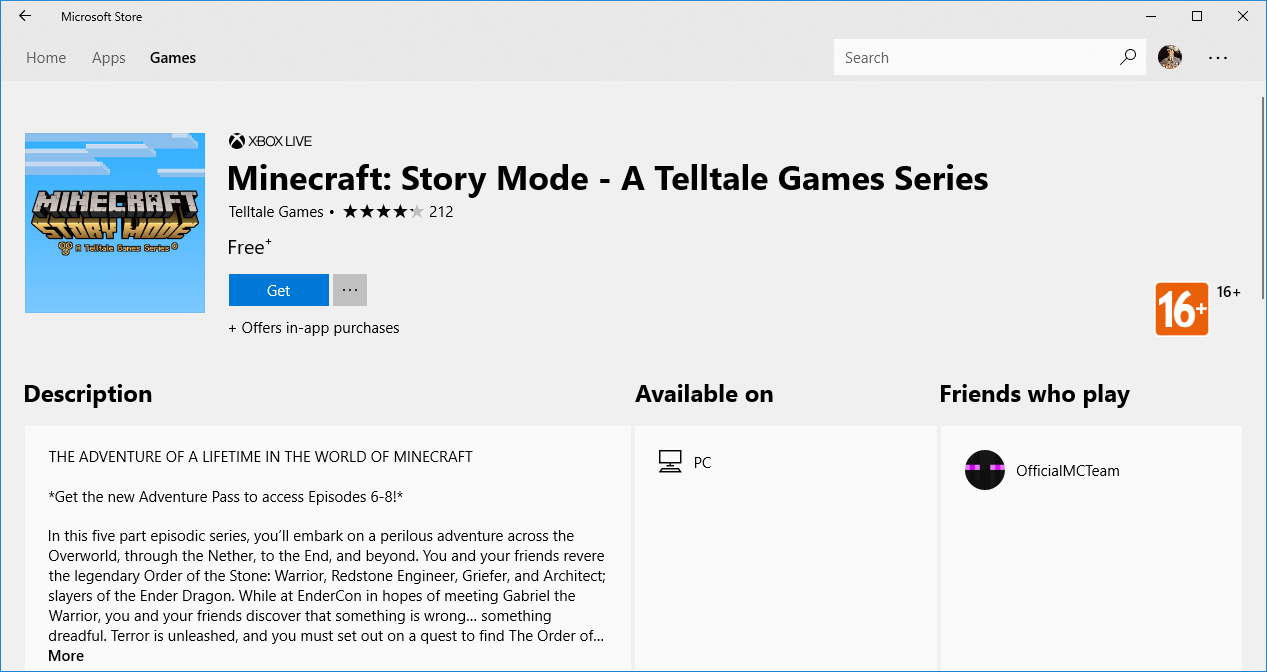Image resolution: width=1267 pixels, height=672 pixels.
Task: Open the top-right three-dot menu
Action: pyautogui.click(x=1217, y=58)
